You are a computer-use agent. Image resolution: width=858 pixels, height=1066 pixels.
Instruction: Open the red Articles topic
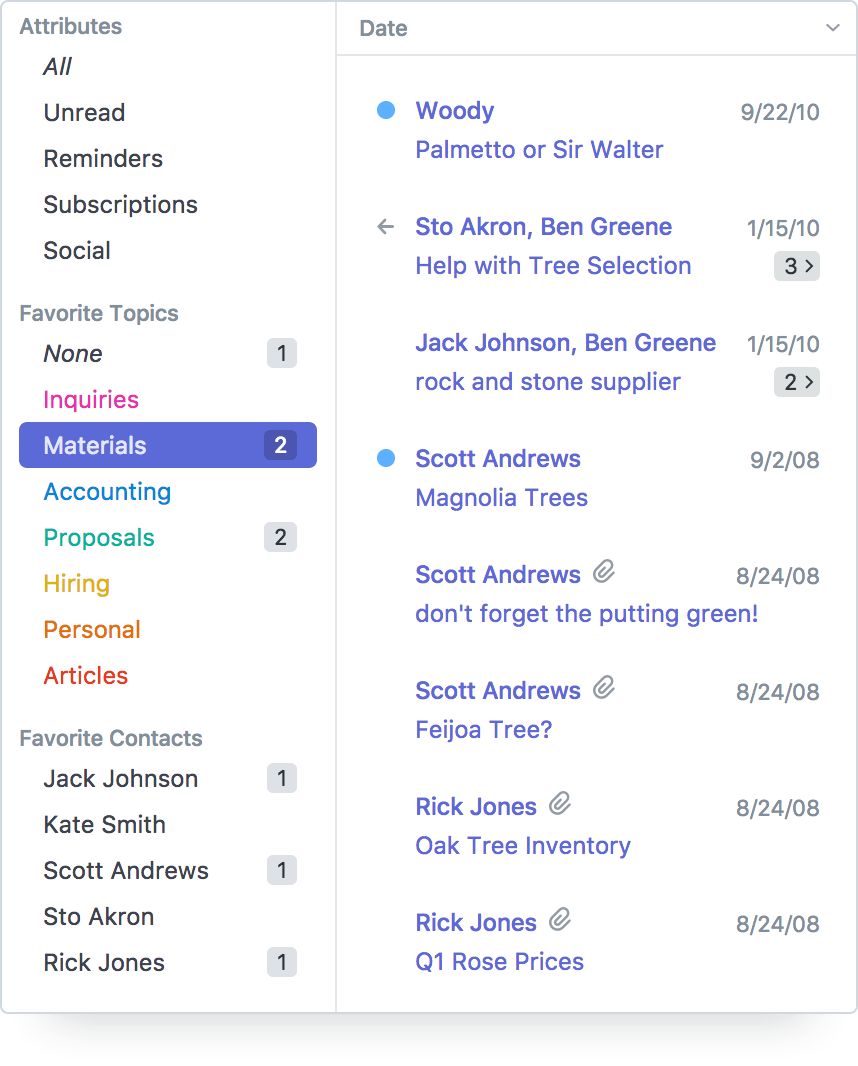click(86, 676)
